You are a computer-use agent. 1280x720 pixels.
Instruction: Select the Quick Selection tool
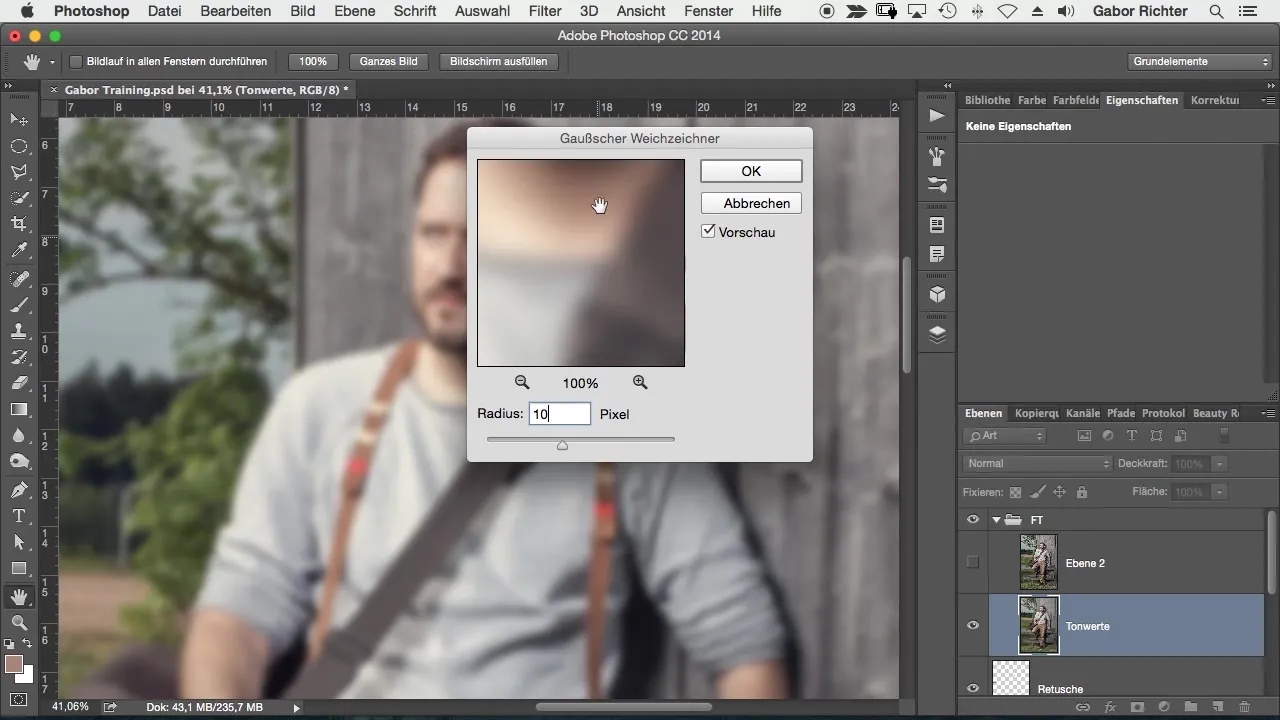pyautogui.click(x=18, y=198)
